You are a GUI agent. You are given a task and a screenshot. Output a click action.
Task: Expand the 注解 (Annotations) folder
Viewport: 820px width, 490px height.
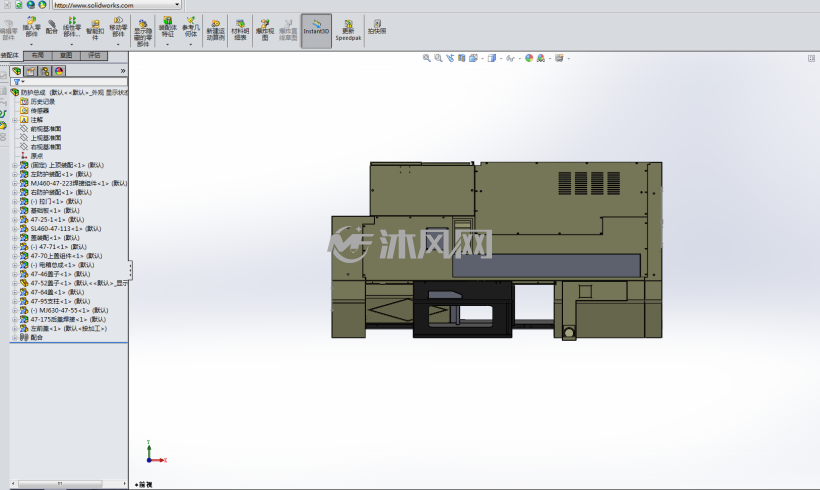tap(15, 120)
